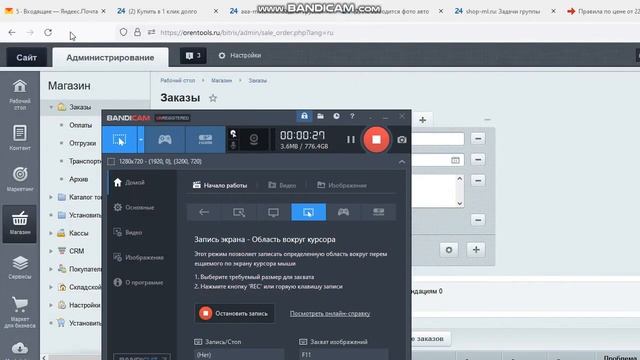Toggle Bandicam webcam overlay icon
Screen dimensions: 640x360
[x=254, y=140]
